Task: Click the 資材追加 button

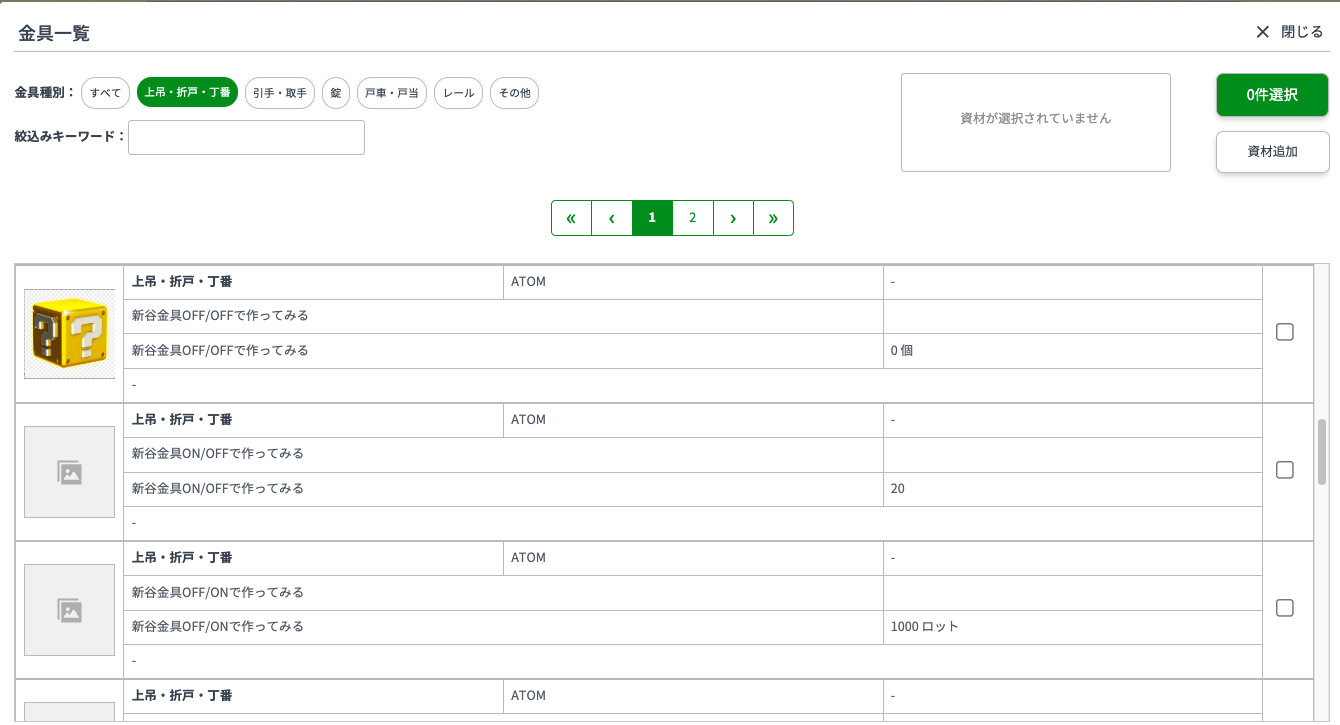Action: (1272, 152)
